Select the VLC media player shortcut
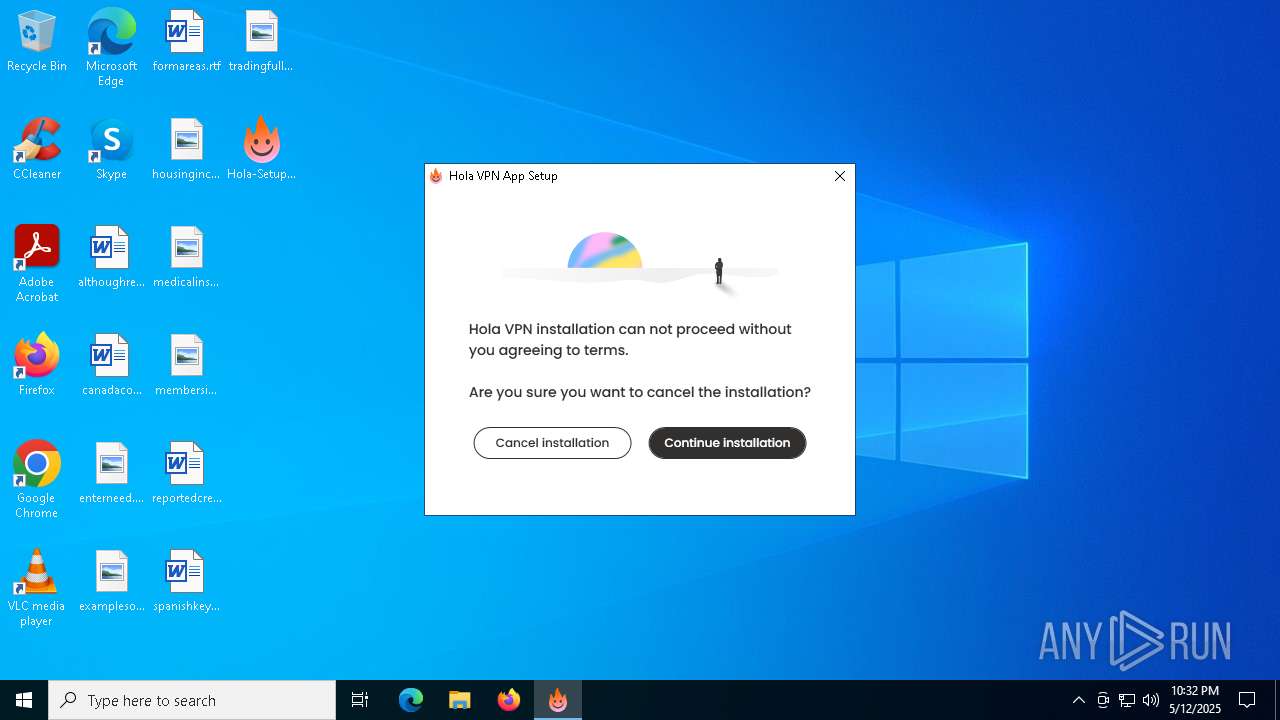The height and width of the screenshot is (720, 1280). click(x=37, y=588)
